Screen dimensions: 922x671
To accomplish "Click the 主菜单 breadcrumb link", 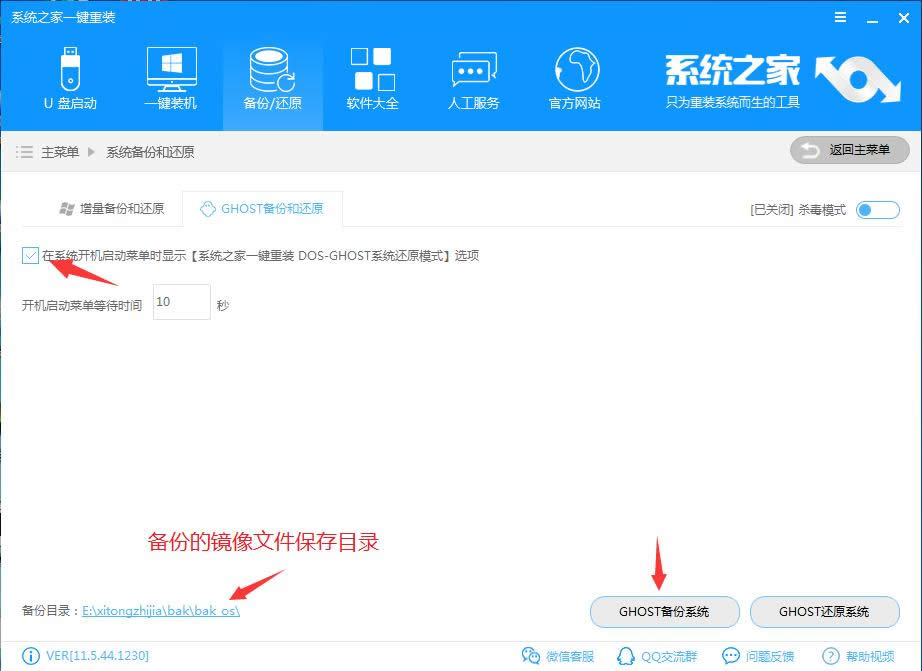I will tap(60, 152).
